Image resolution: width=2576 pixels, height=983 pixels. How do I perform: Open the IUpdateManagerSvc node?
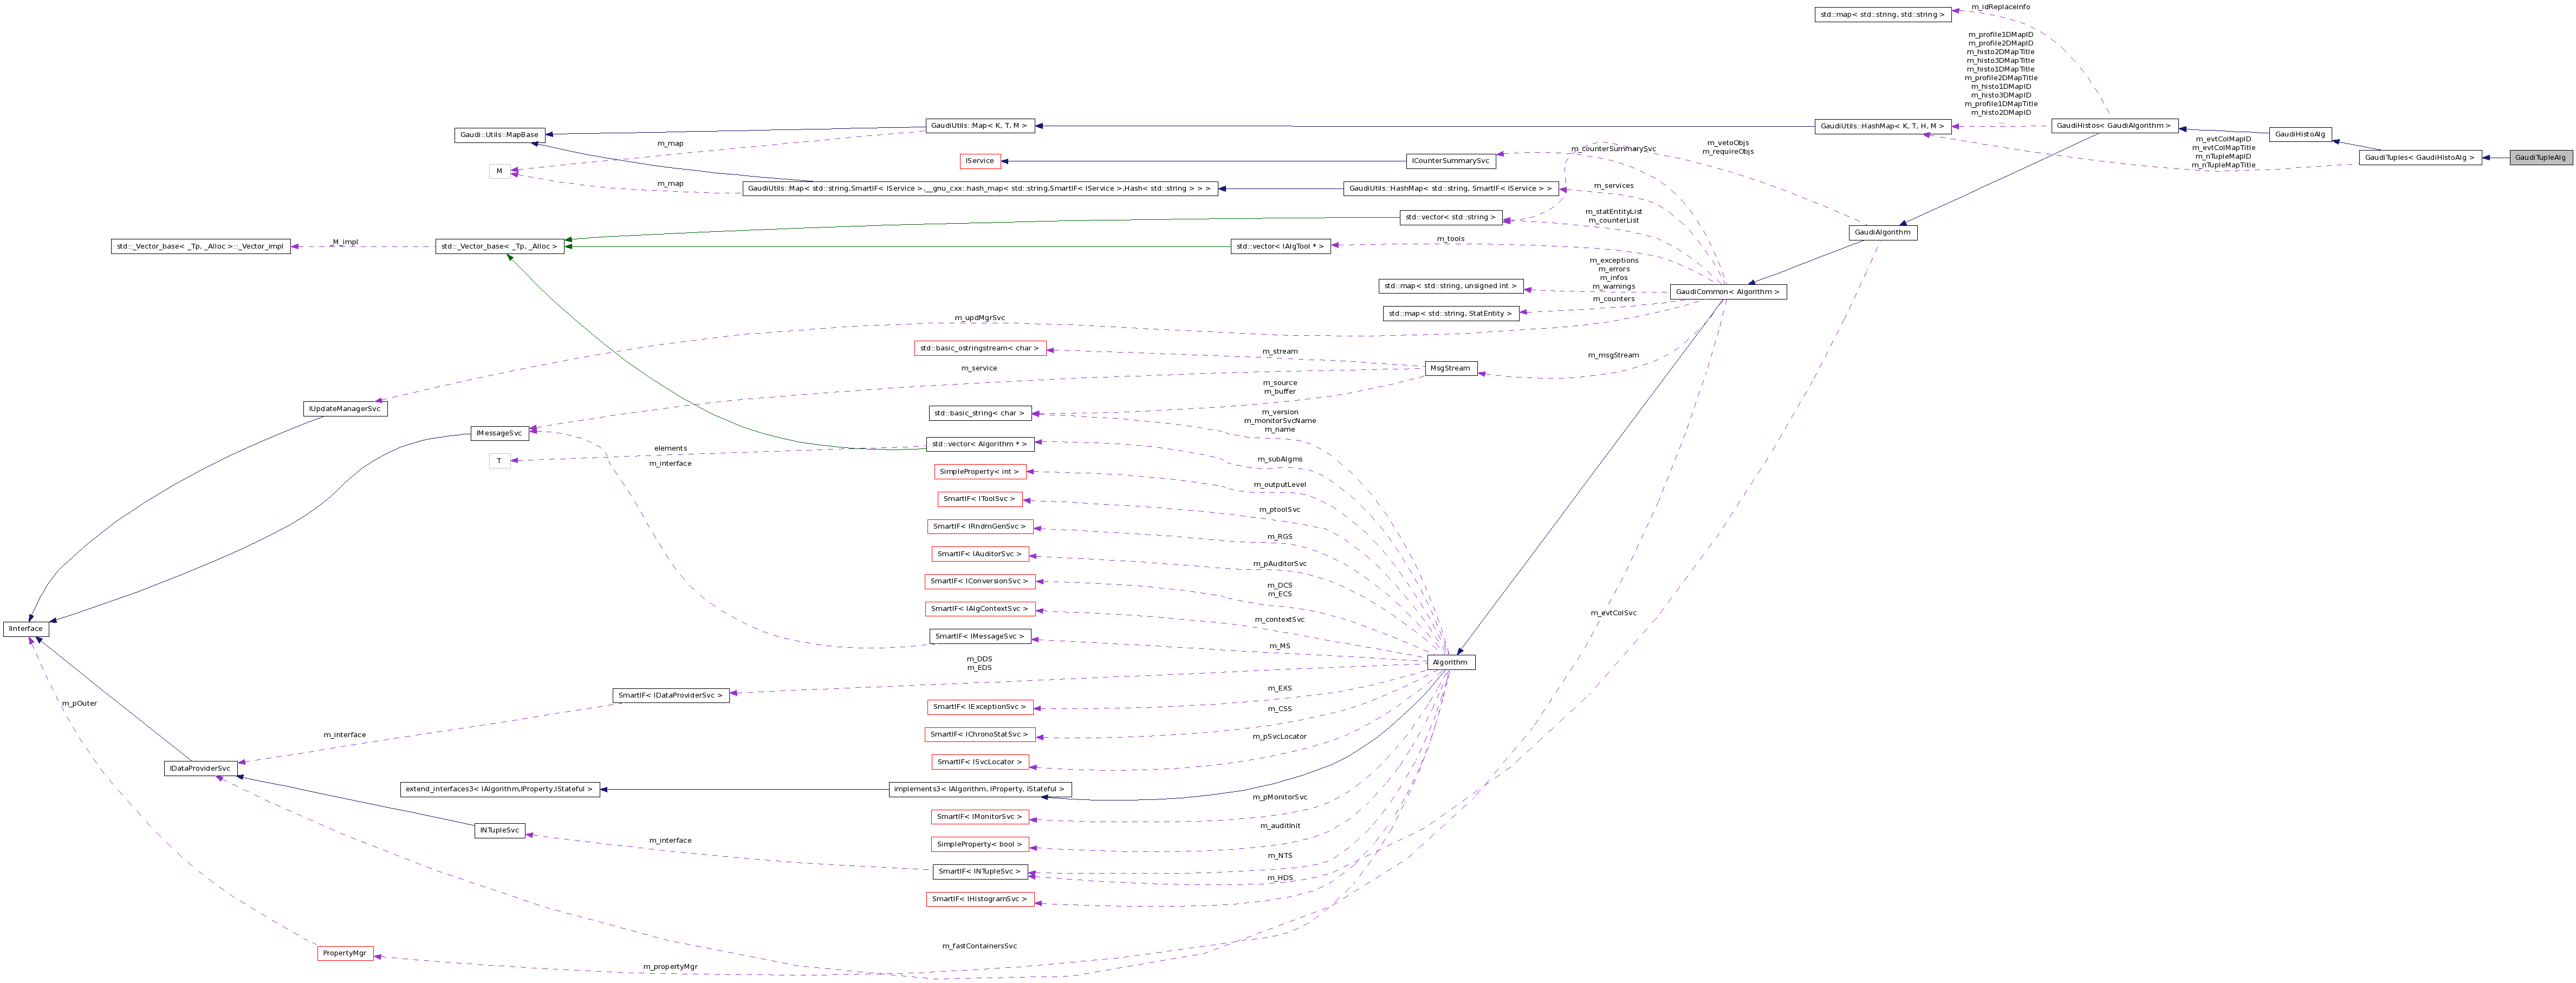(344, 408)
